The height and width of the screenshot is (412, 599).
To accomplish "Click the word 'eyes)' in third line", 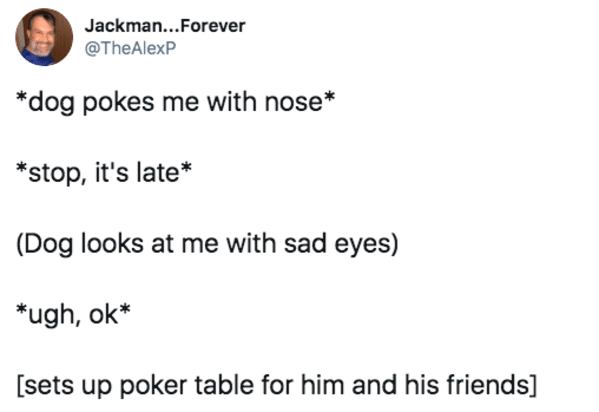I will [367, 244].
